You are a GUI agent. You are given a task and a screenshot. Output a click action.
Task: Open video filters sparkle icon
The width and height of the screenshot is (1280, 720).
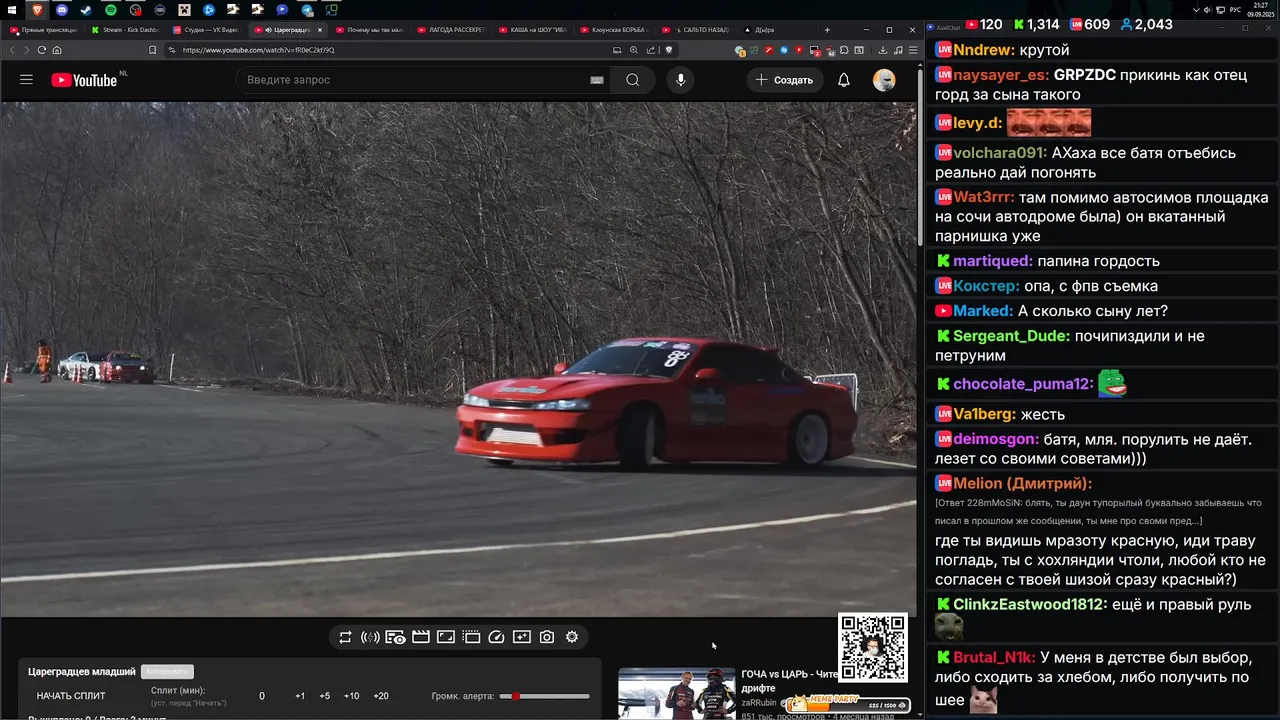point(521,637)
